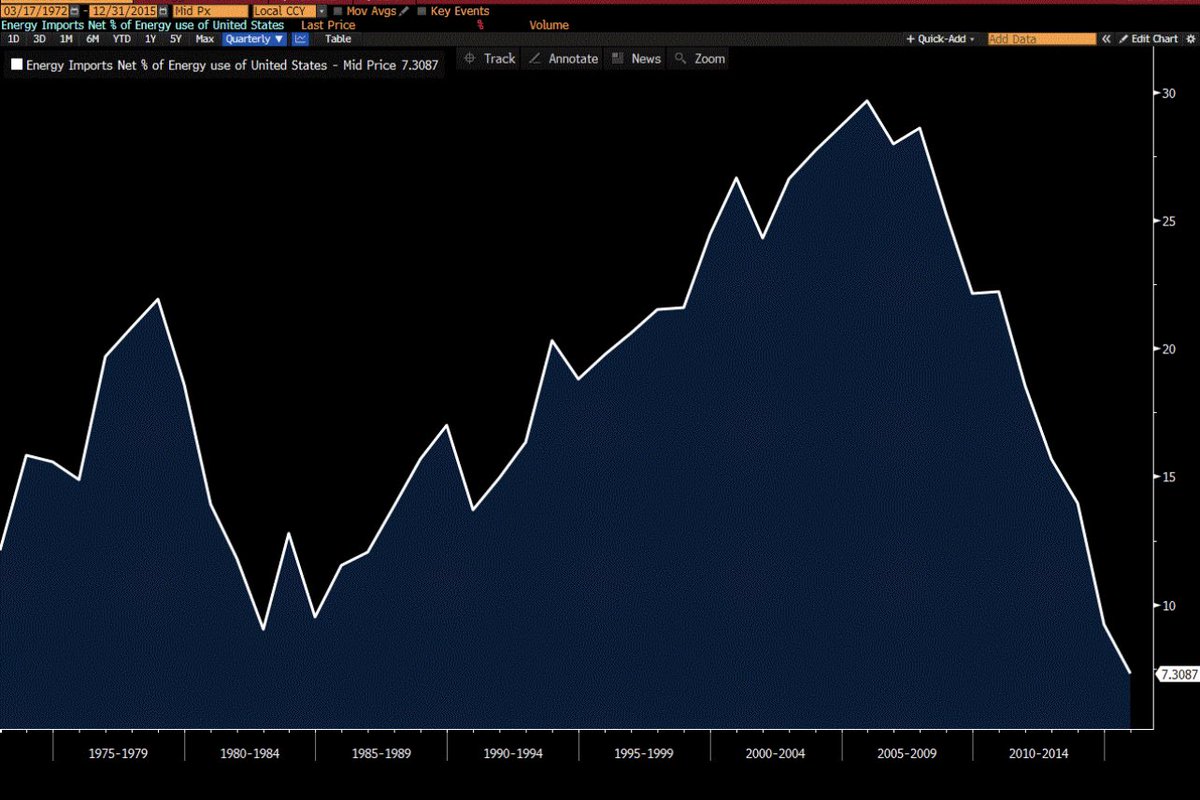Click the 2000-2004 axis label
Screen dimensions: 1200x800
point(775,752)
